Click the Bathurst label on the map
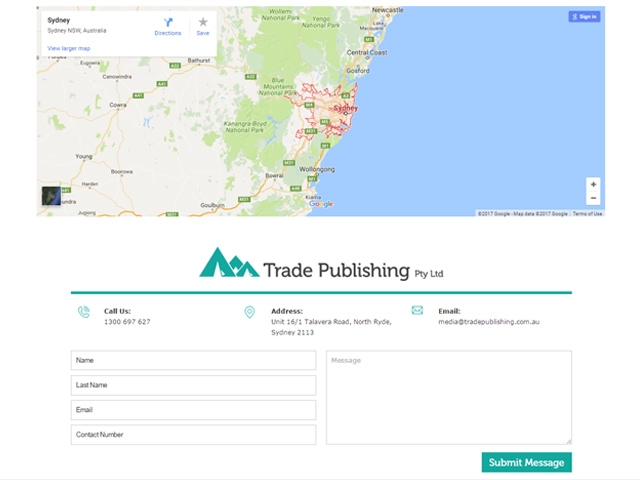640x480 pixels. click(x=199, y=60)
